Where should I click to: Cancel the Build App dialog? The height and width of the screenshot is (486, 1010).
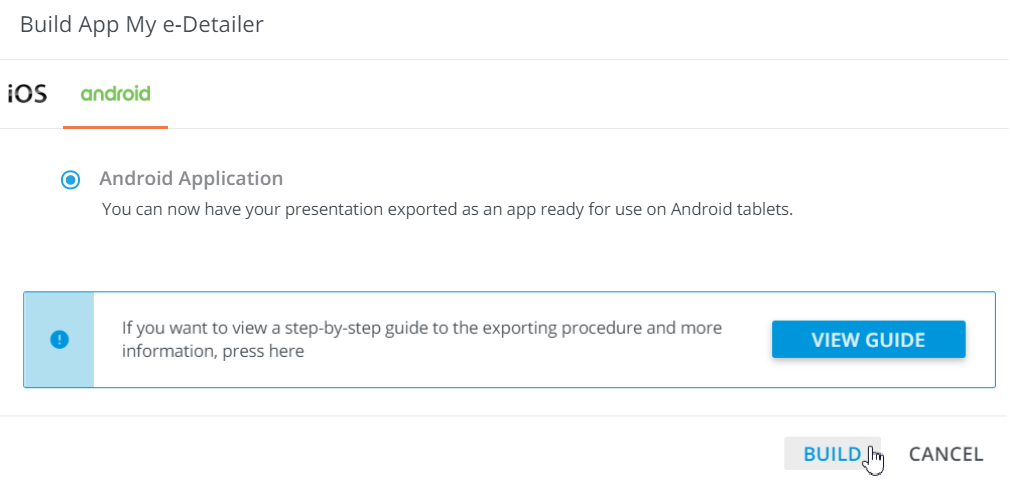point(945,454)
